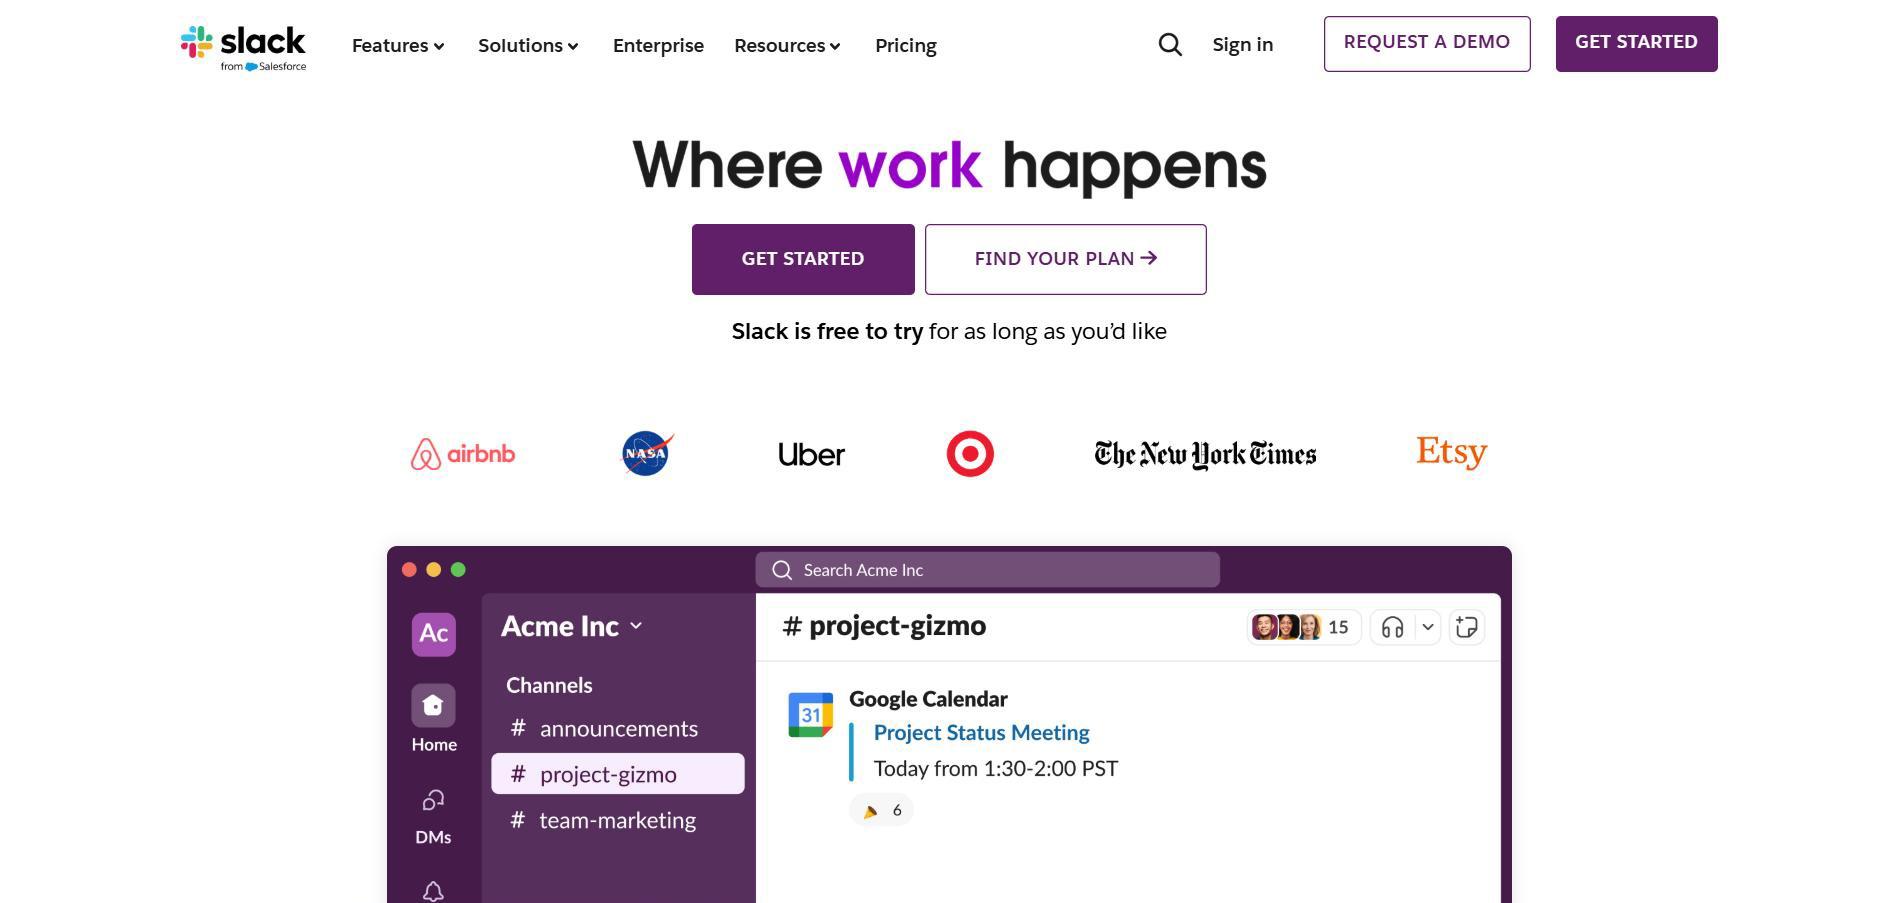Open the Enterprise menu item
This screenshot has width=1893, height=903.
coord(658,46)
